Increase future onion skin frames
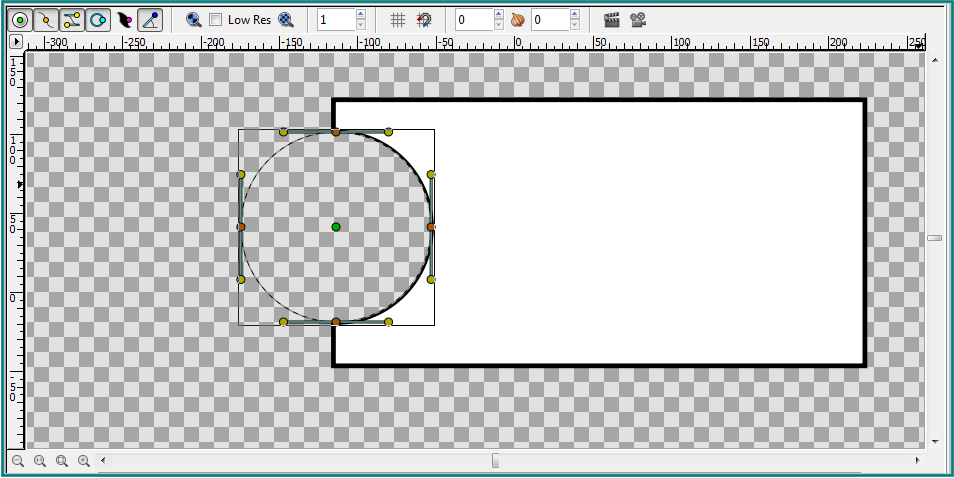 (x=575, y=15)
